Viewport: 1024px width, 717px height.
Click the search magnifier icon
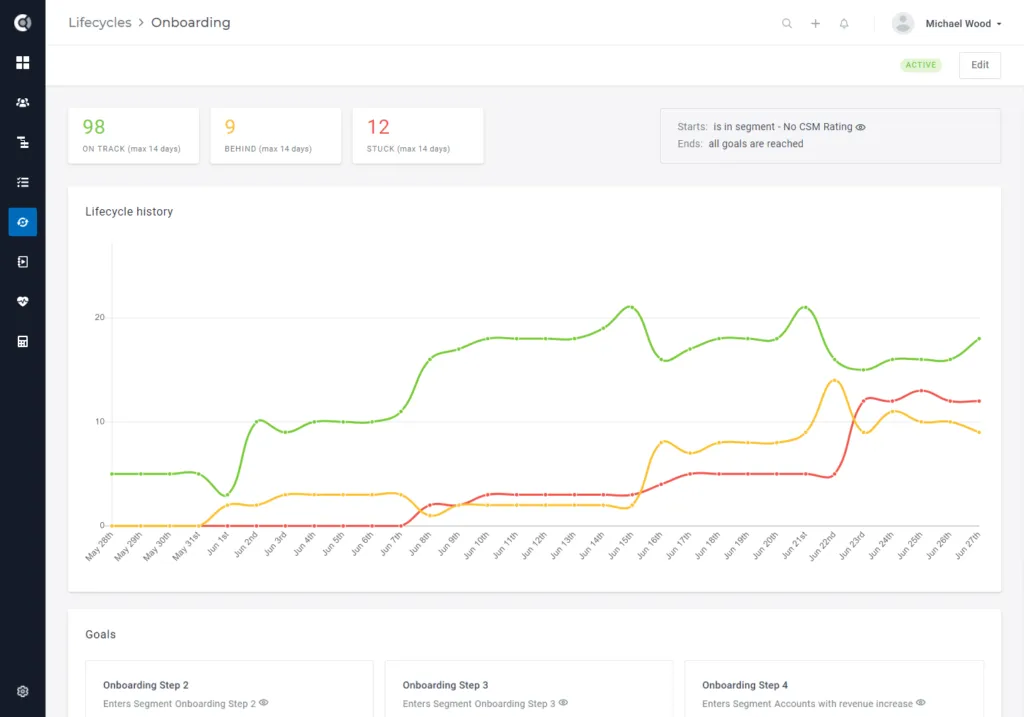(x=787, y=24)
